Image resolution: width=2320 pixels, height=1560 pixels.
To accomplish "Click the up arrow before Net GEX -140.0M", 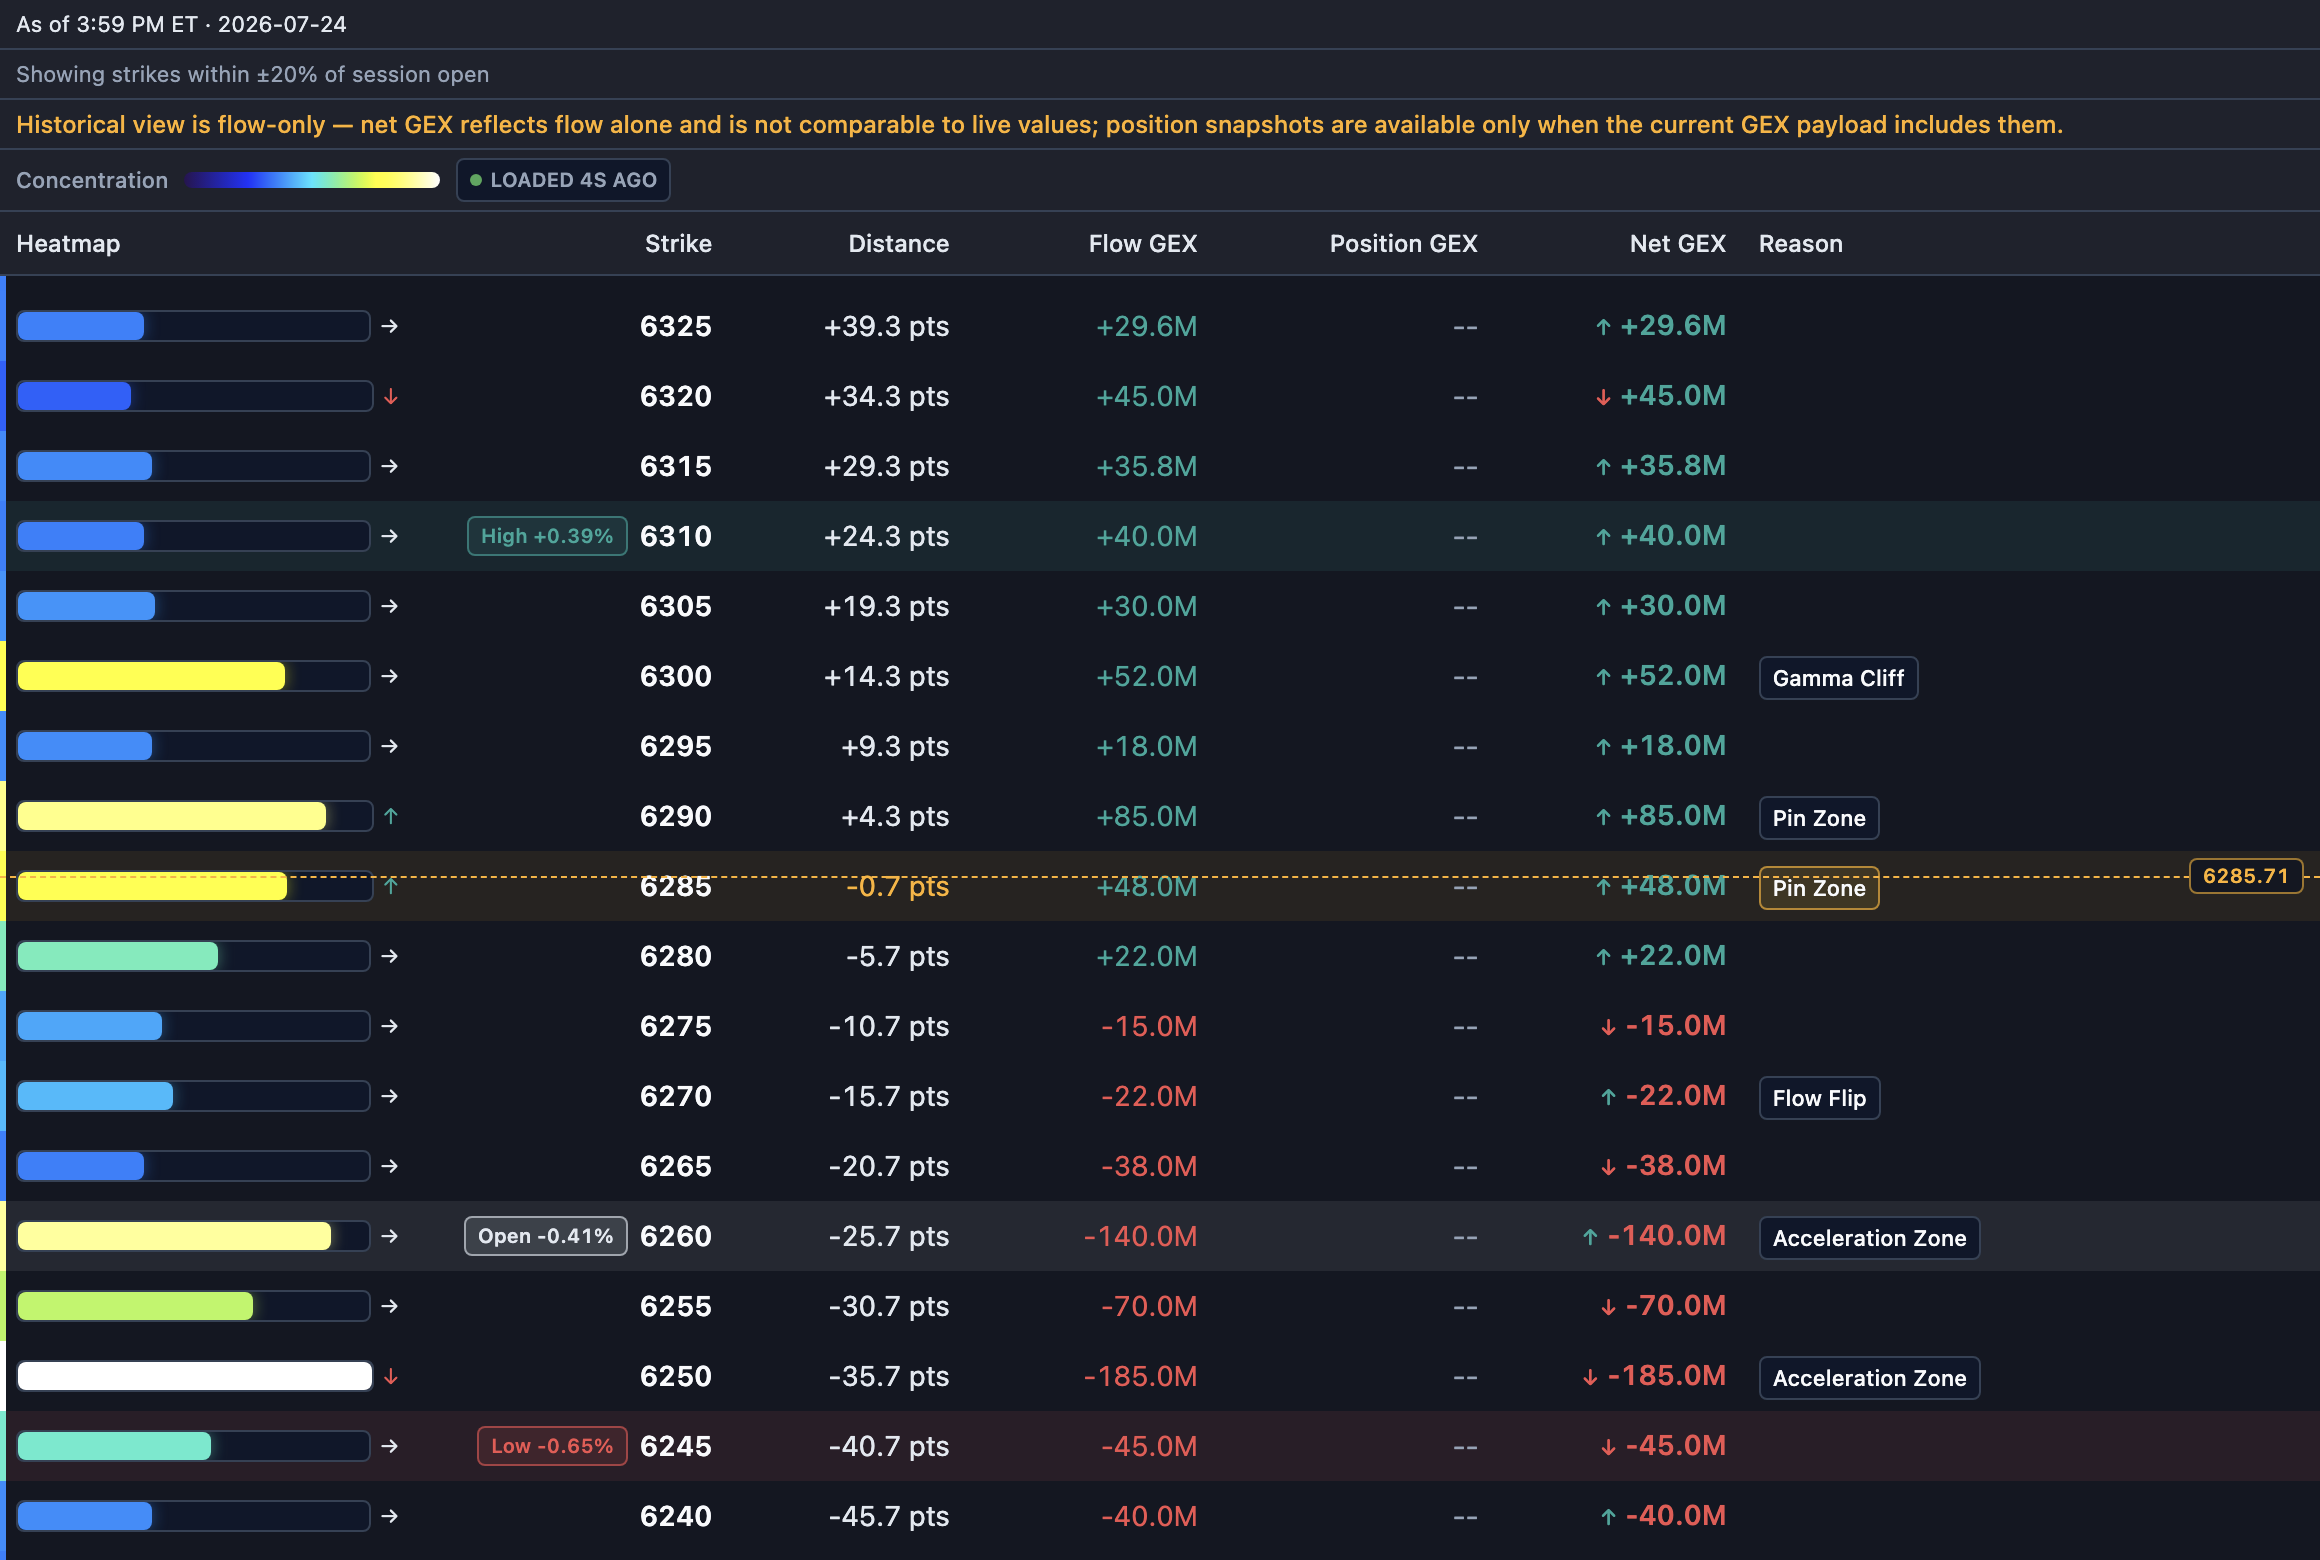I will click(1590, 1237).
